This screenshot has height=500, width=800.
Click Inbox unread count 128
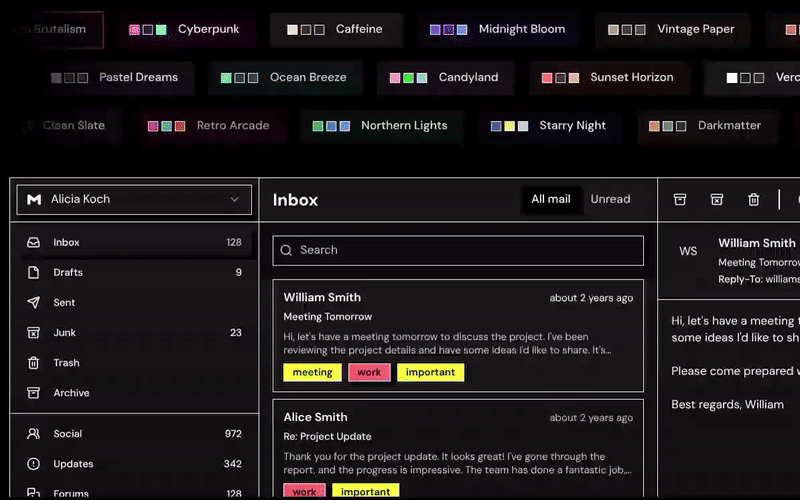click(234, 242)
